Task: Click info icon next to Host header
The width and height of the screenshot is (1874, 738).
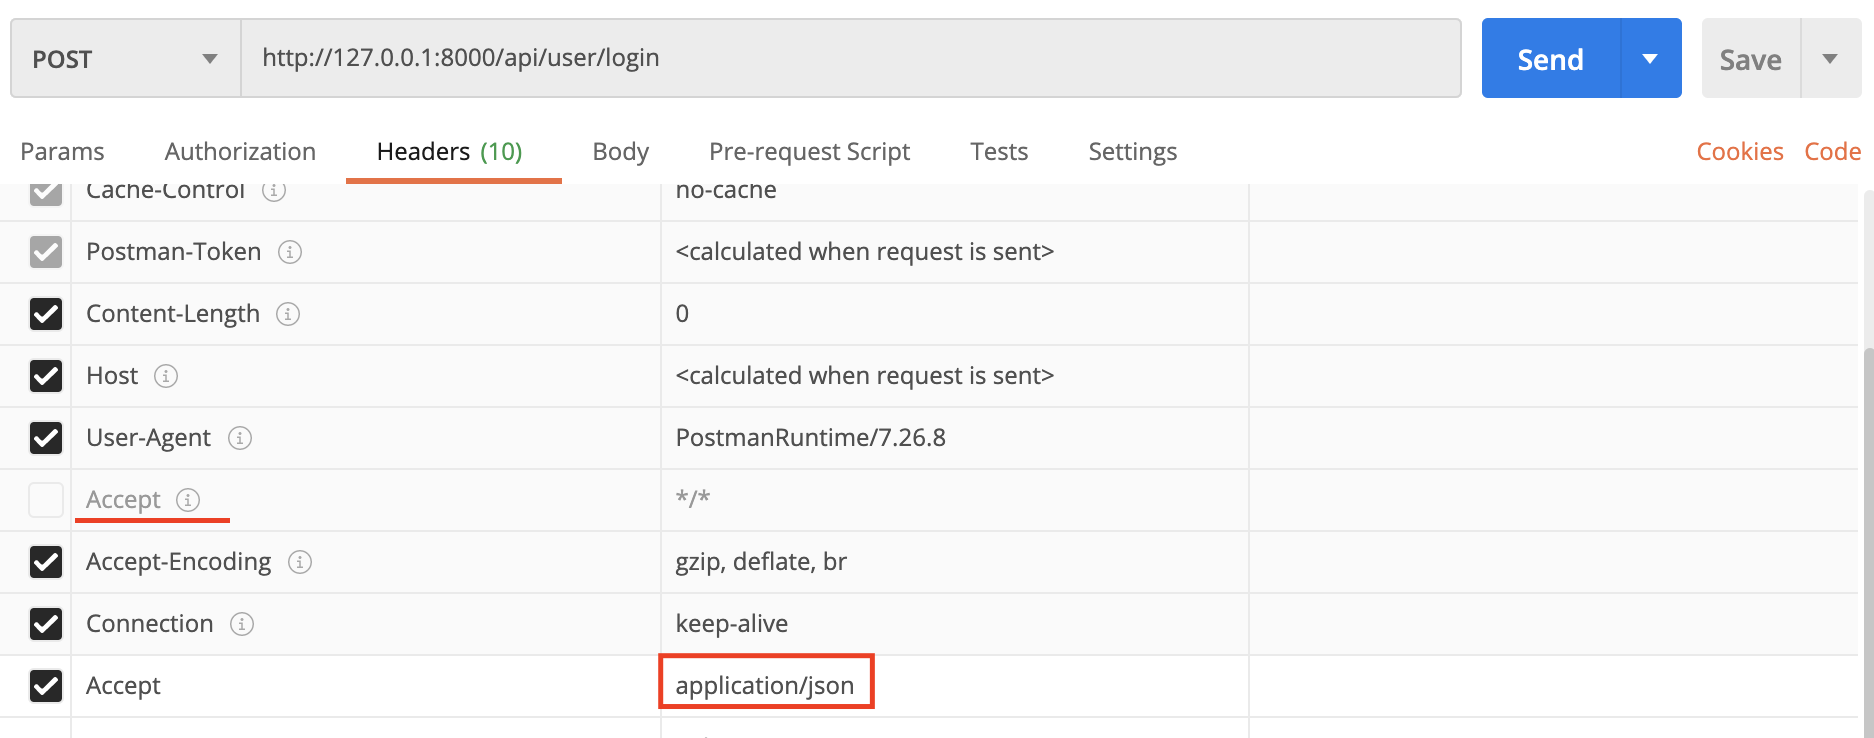Action: [x=166, y=376]
